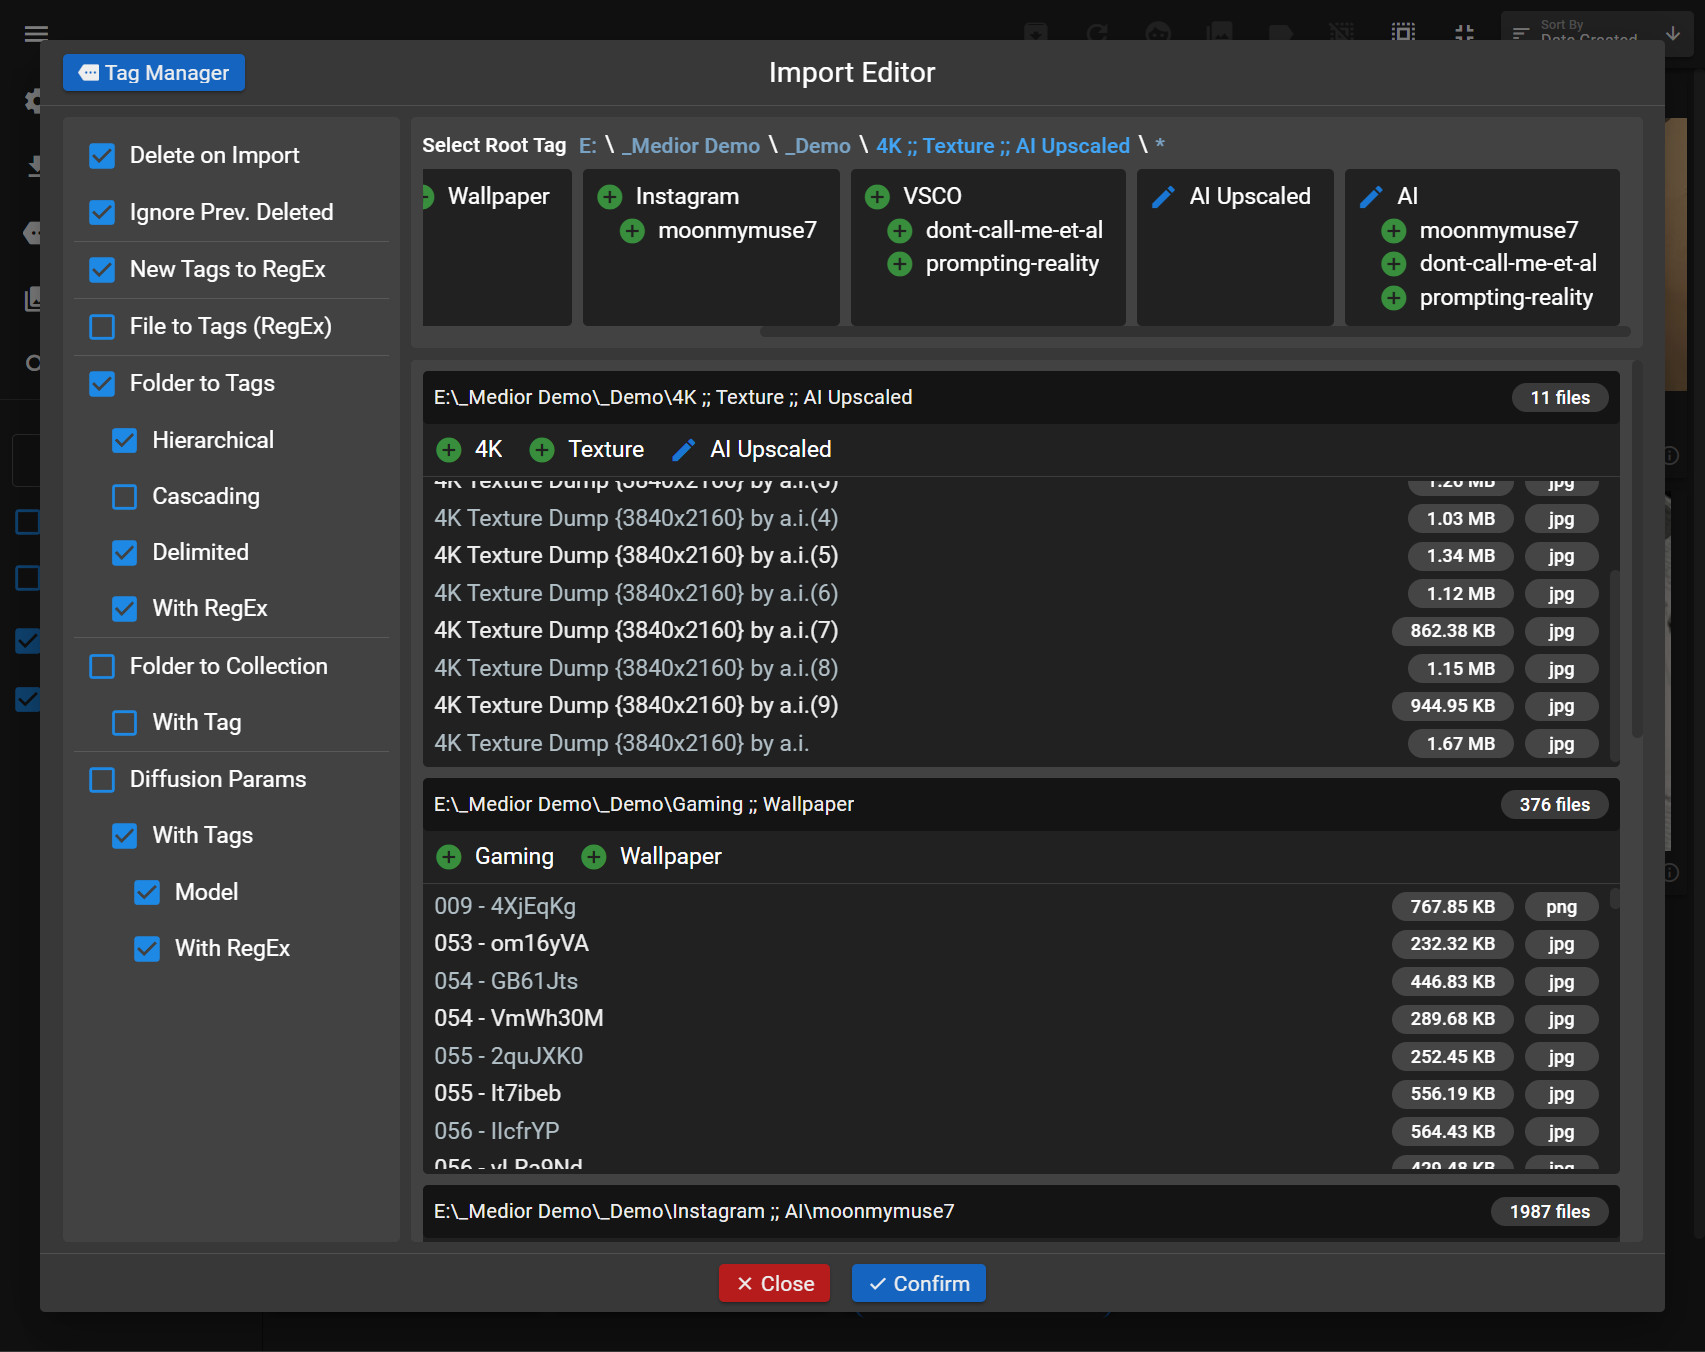Viewport: 1705px width, 1352px height.
Task: Toggle the Cascading checkbox
Action: 125,497
